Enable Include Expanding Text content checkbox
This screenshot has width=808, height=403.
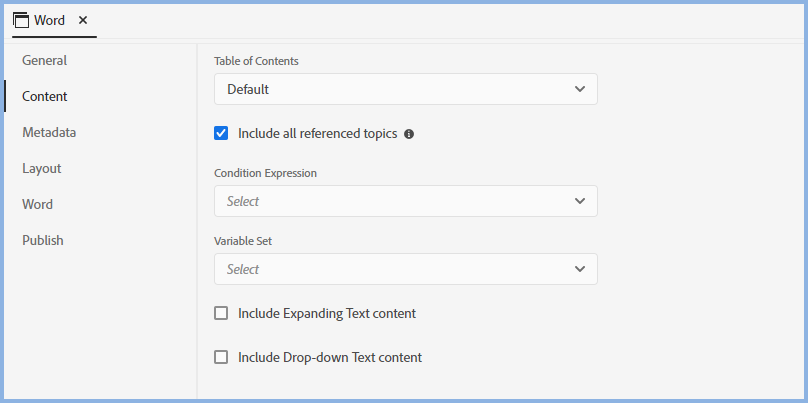pos(221,313)
